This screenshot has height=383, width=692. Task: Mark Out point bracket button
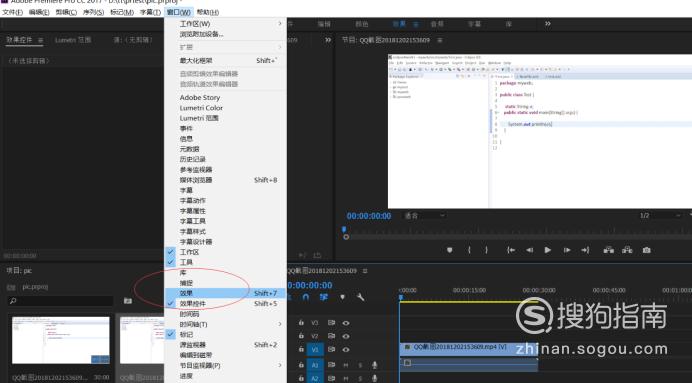(486, 250)
